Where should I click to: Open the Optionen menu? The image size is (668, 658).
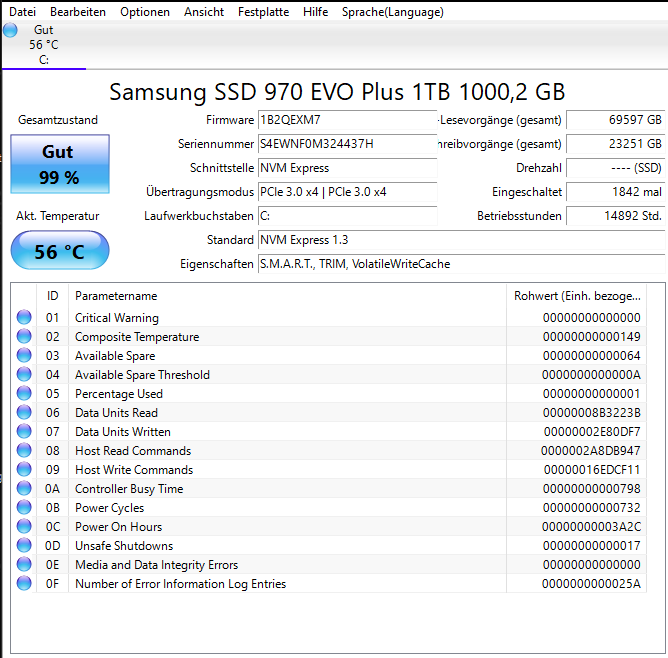(145, 12)
